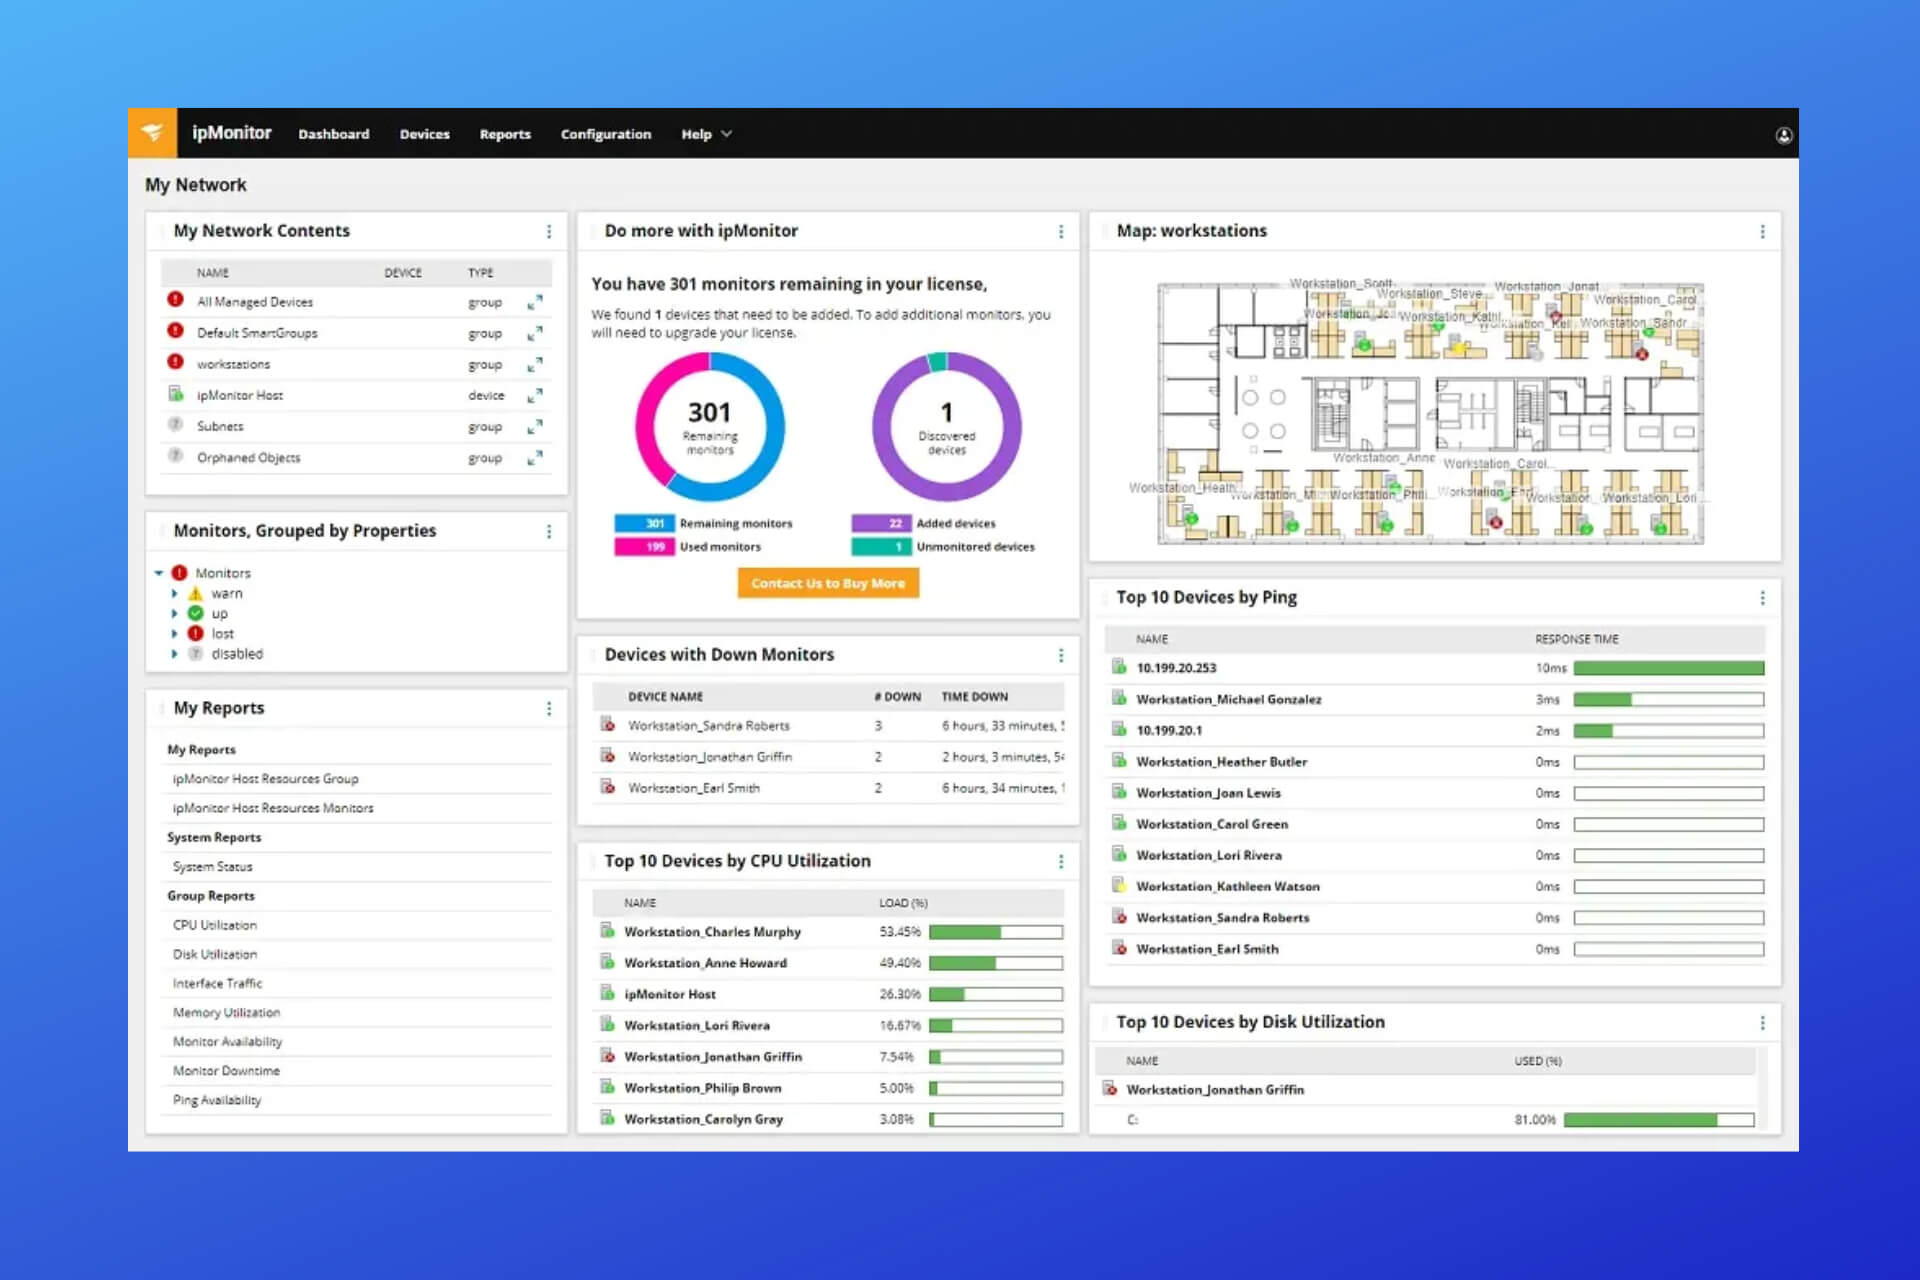
Task: Open My Reports panel kebab menu
Action: [x=549, y=708]
